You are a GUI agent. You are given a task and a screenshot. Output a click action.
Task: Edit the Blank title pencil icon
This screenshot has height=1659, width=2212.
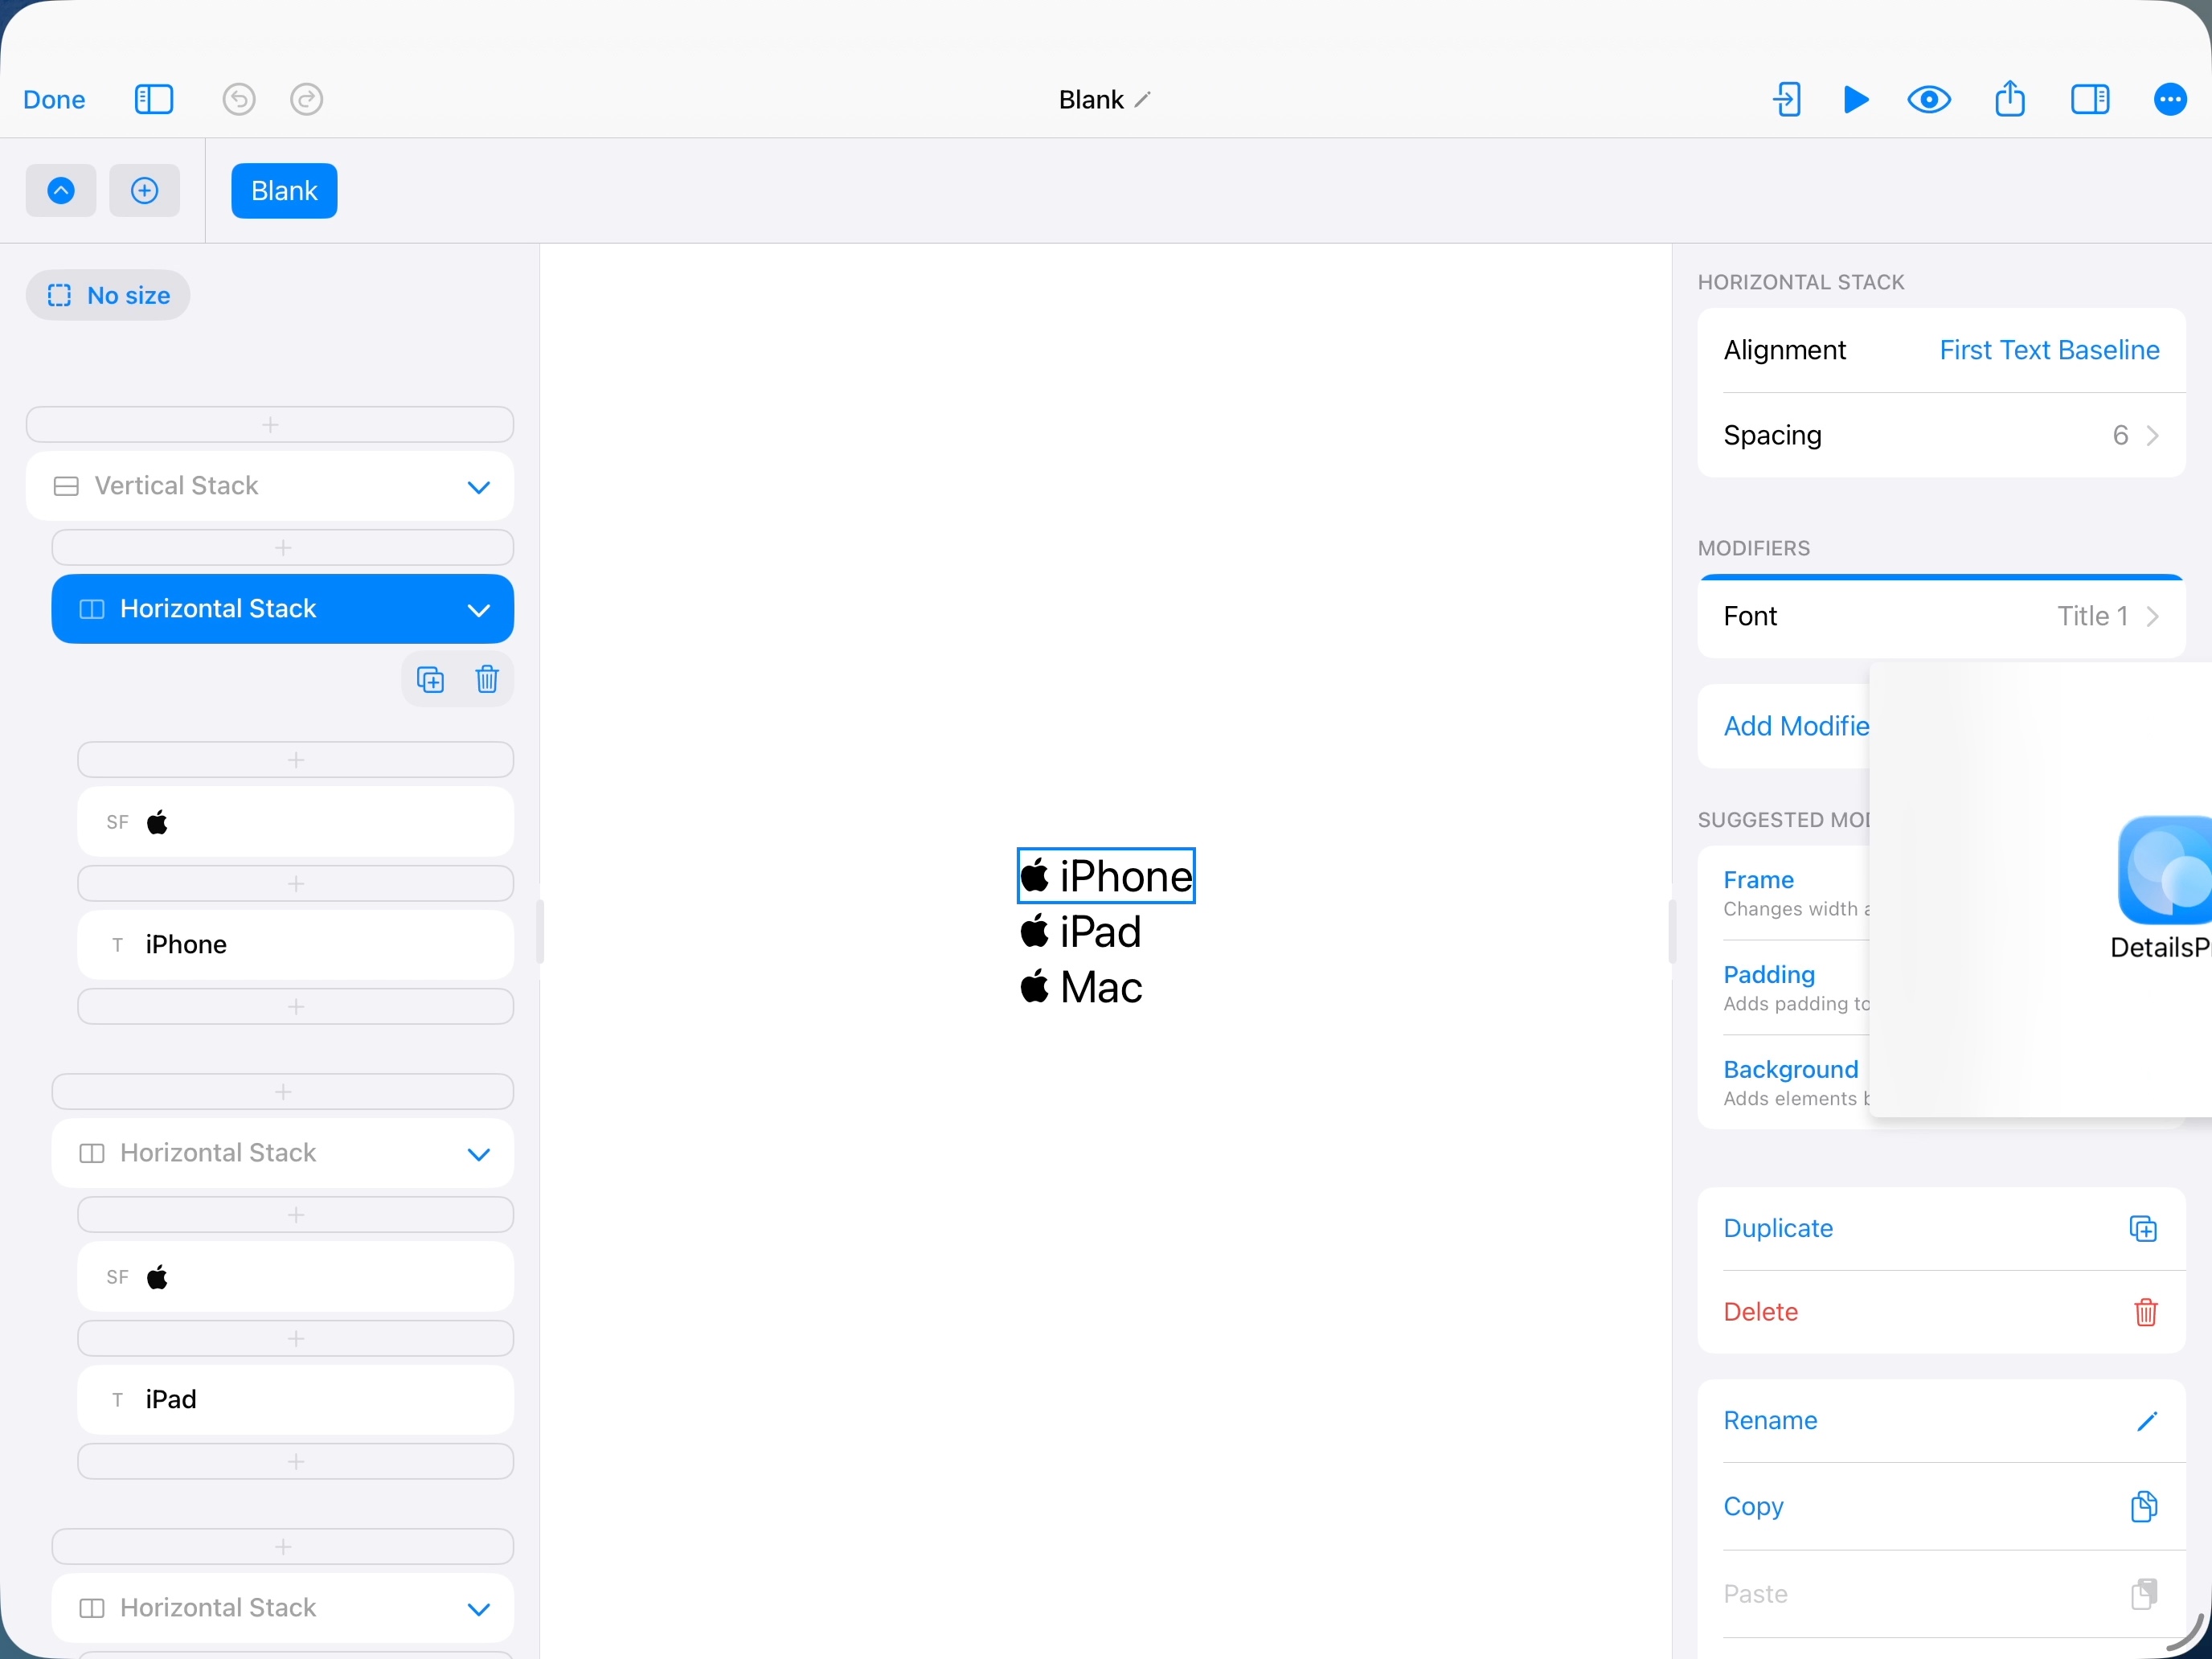[1143, 100]
